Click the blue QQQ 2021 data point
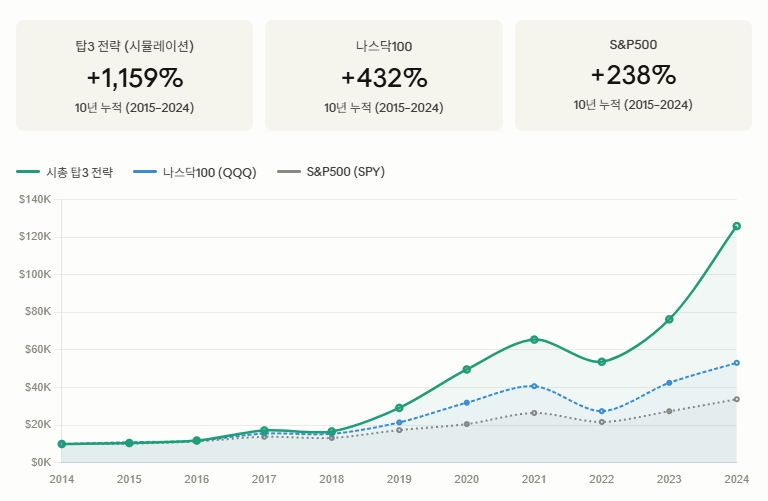 (x=534, y=386)
